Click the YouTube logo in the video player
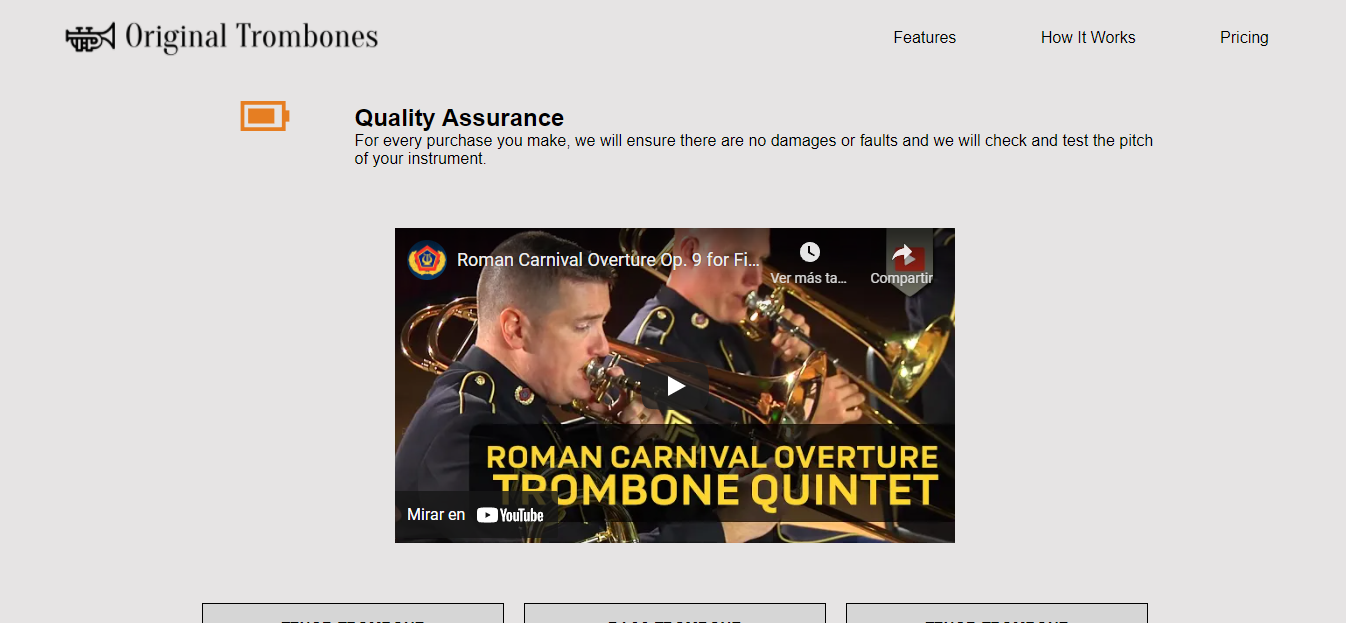Screen dimensions: 1346x623 pyautogui.click(x=510, y=515)
